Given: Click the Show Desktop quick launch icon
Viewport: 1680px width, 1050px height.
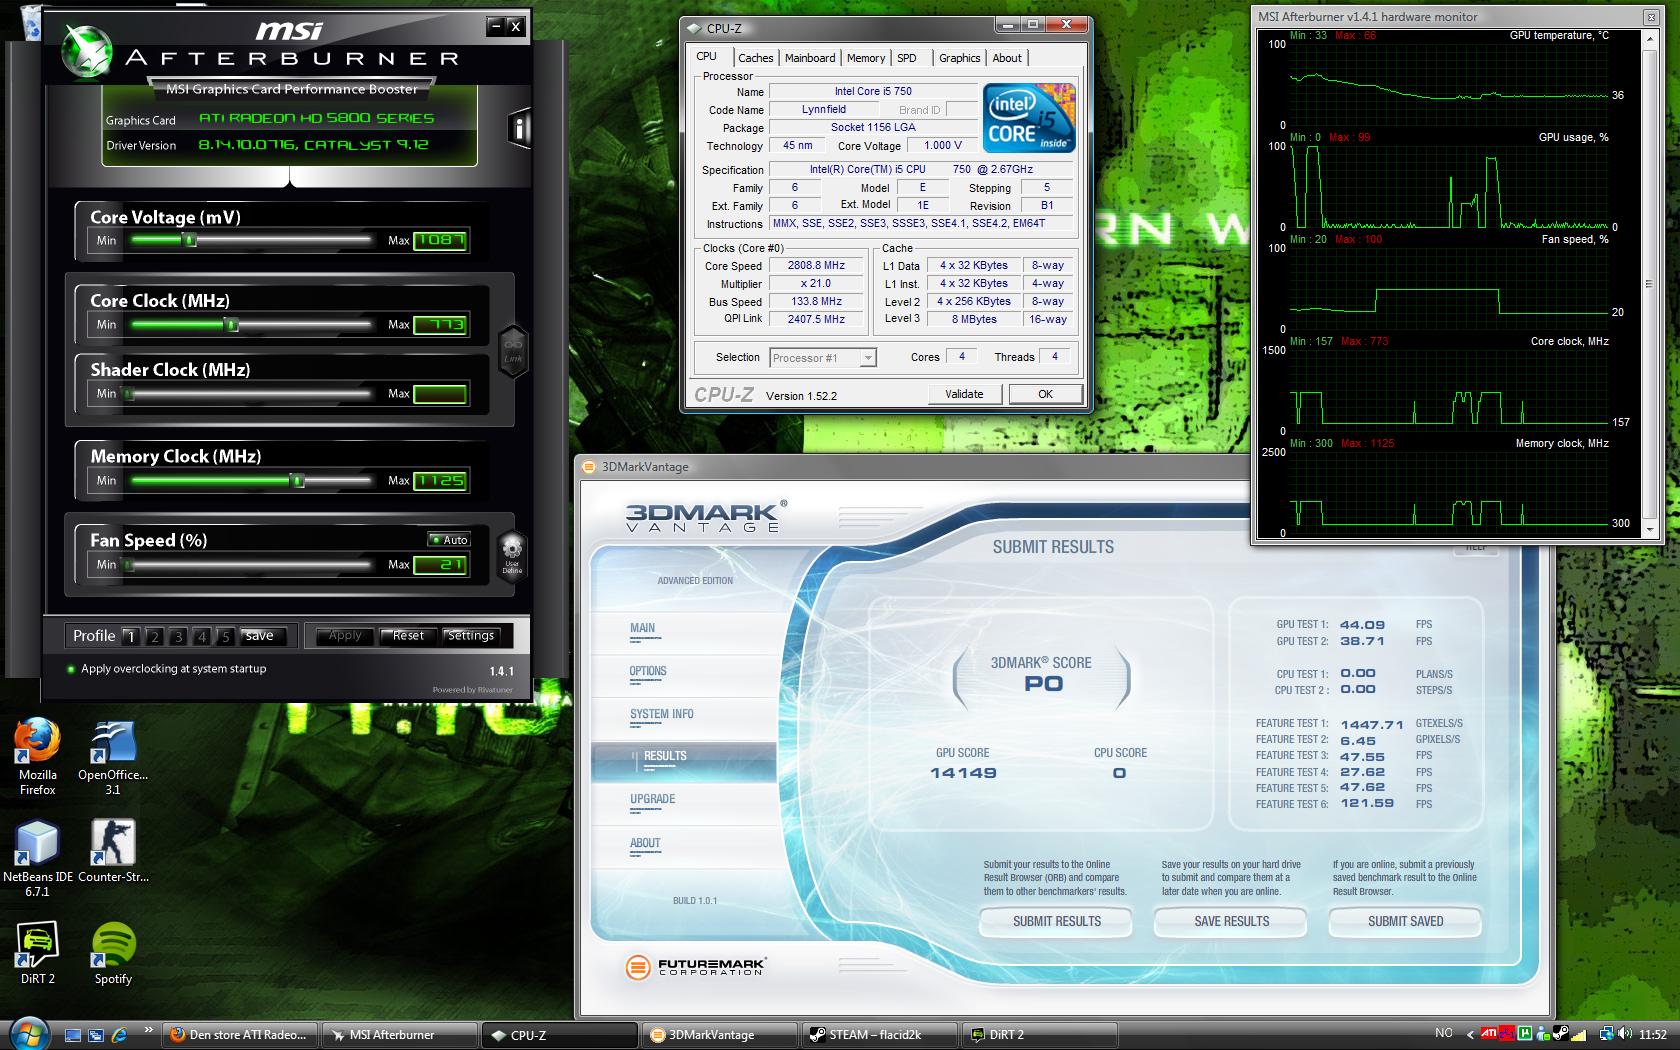Looking at the screenshot, I should click(73, 1035).
